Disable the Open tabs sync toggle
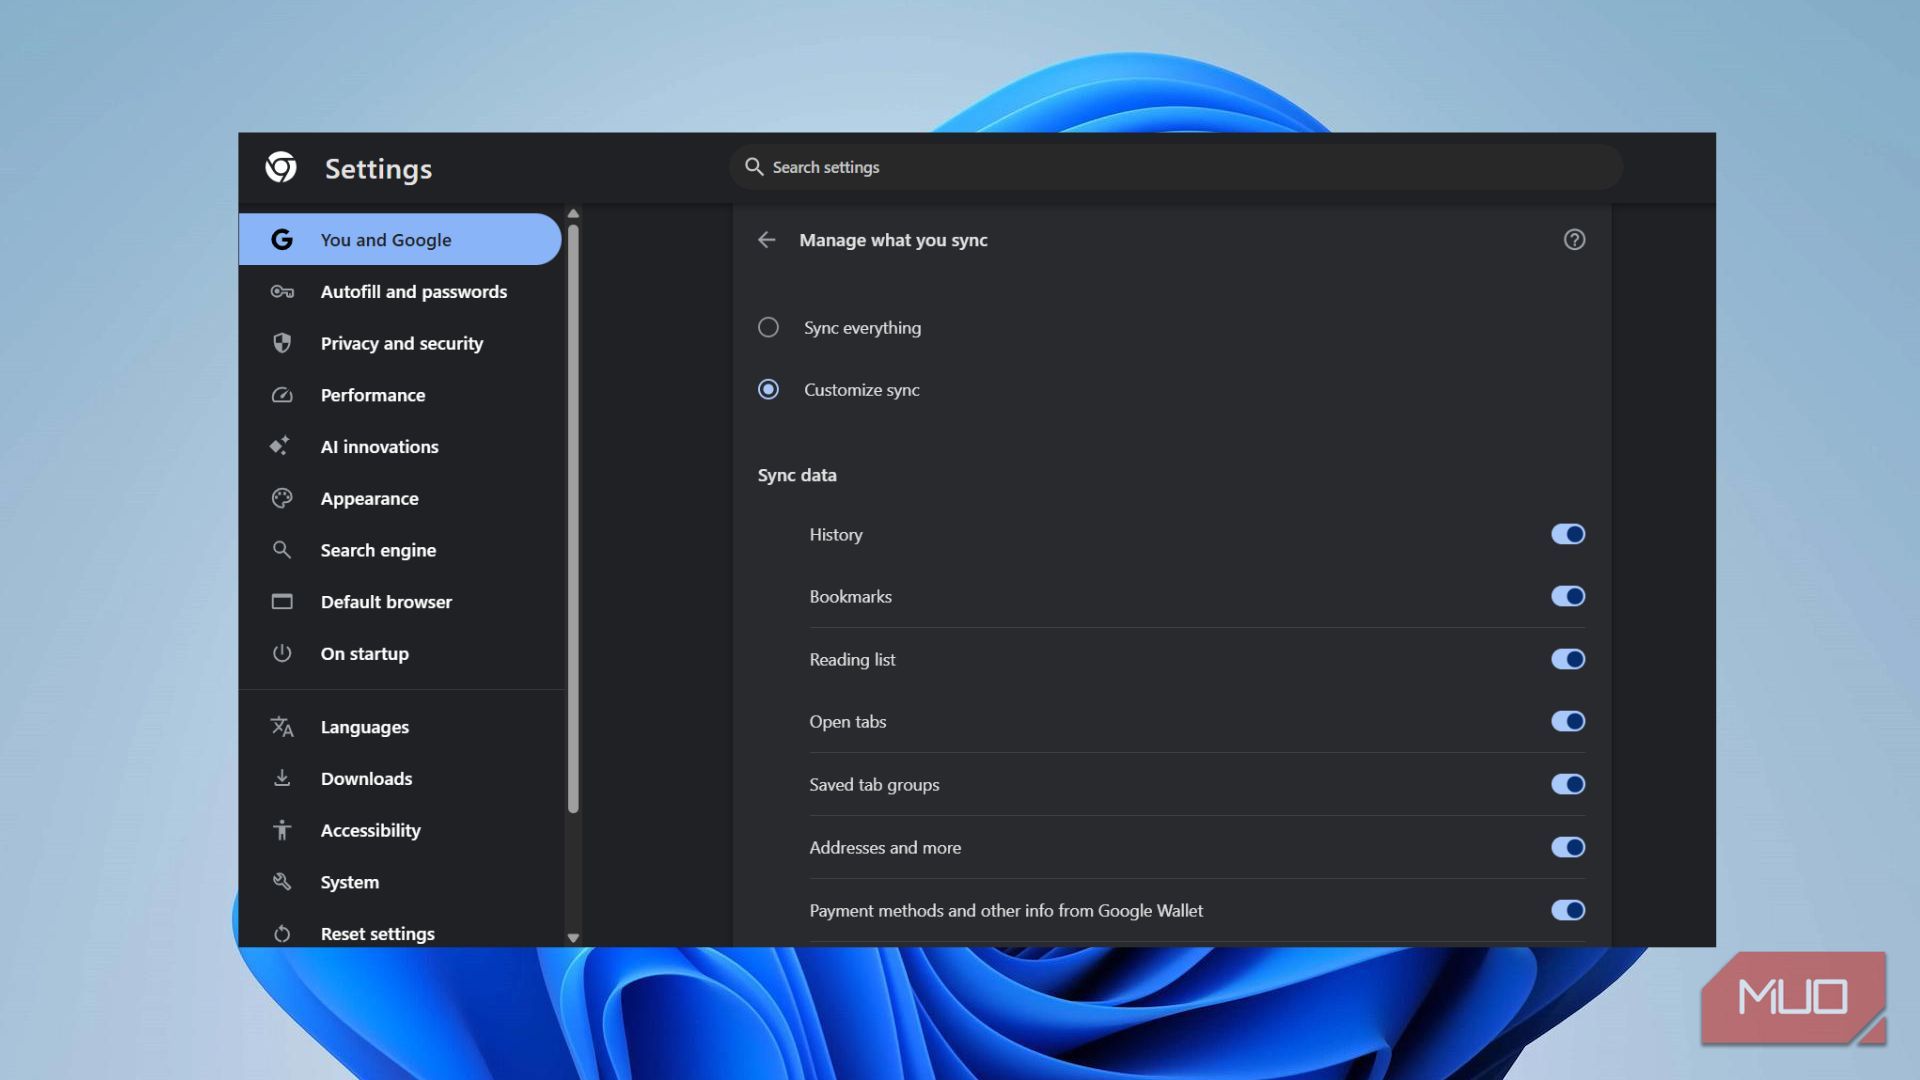 coord(1568,721)
